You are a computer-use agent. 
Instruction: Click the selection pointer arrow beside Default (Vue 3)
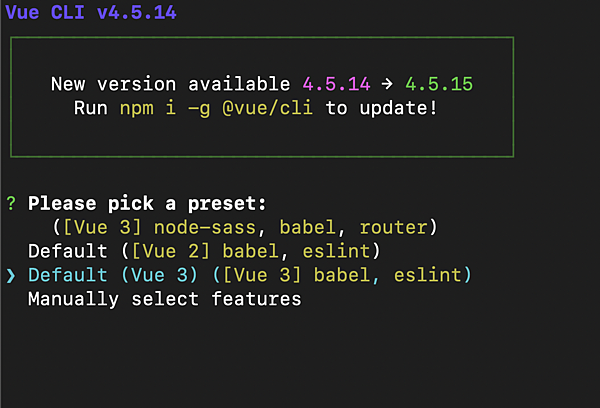pos(11,276)
